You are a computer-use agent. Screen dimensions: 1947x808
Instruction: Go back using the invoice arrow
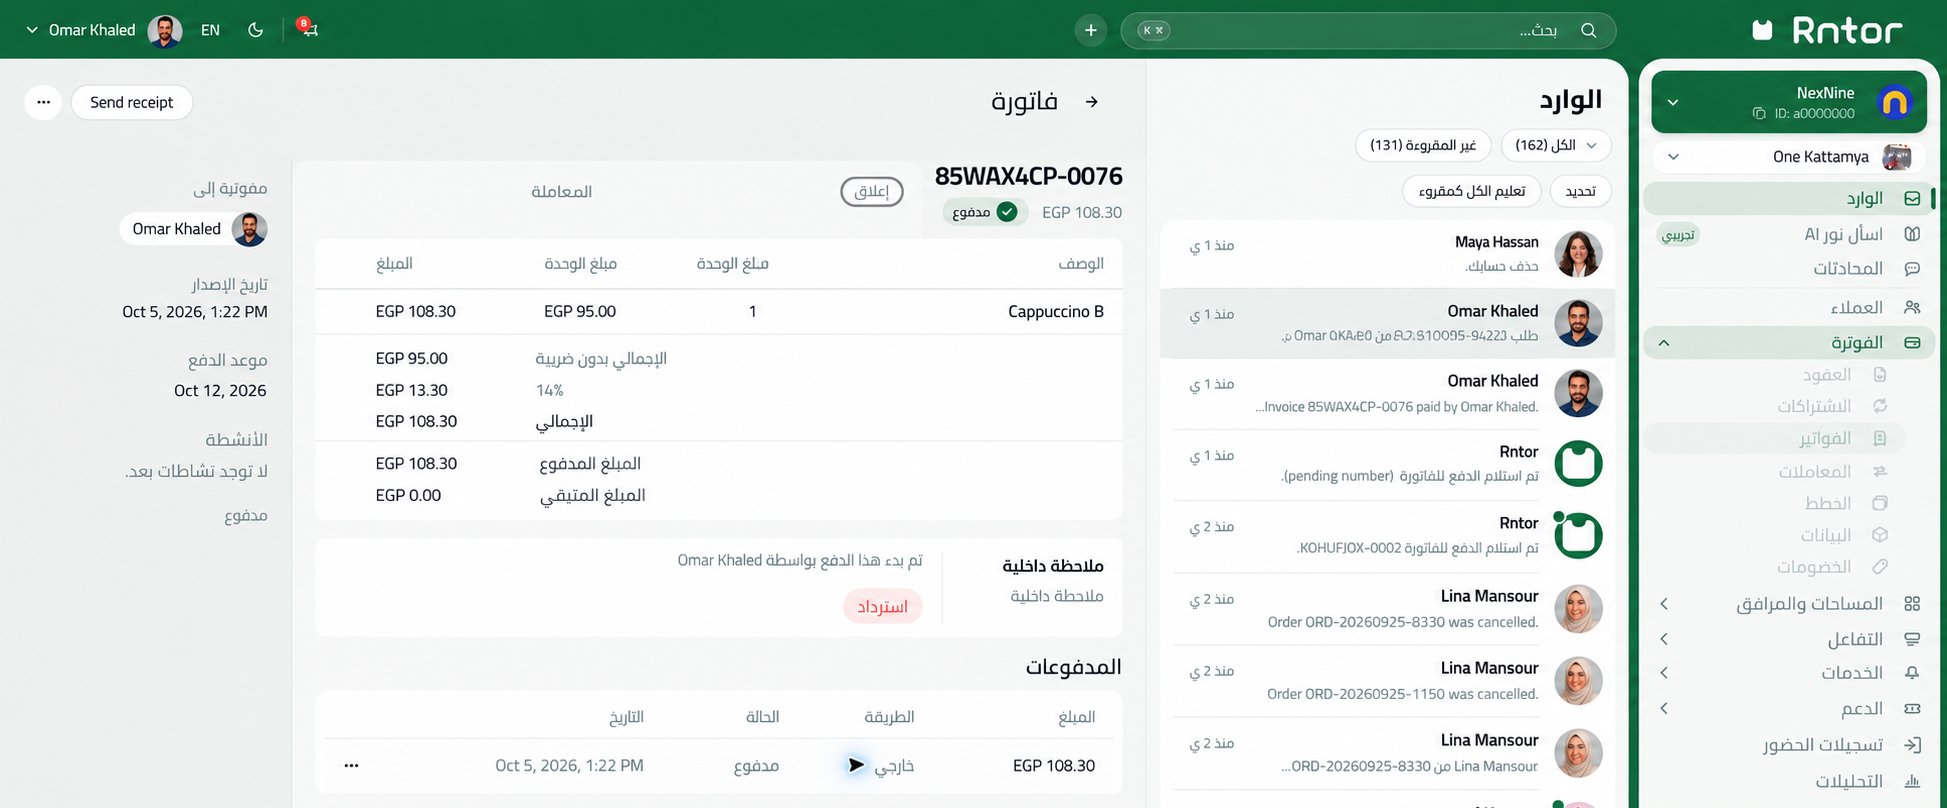tap(1092, 102)
